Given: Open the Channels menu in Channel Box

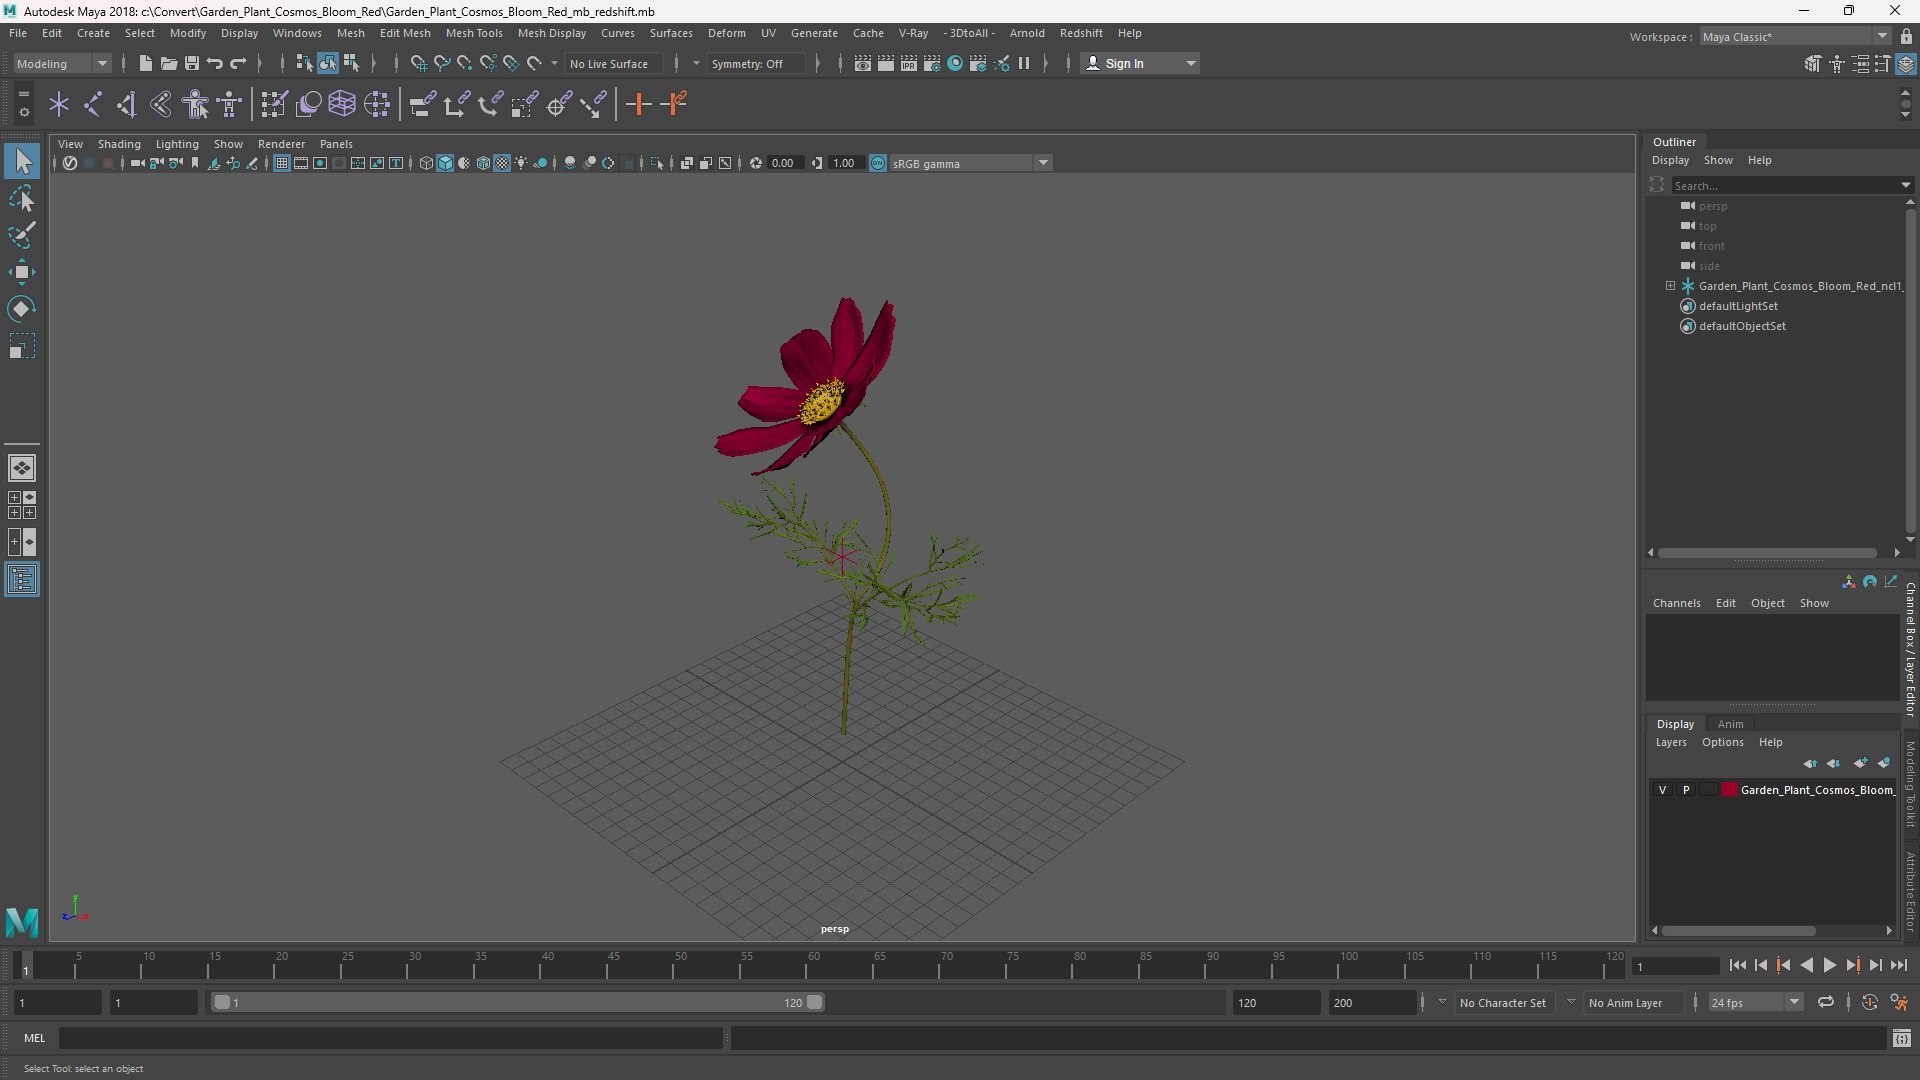Looking at the screenshot, I should tap(1676, 603).
